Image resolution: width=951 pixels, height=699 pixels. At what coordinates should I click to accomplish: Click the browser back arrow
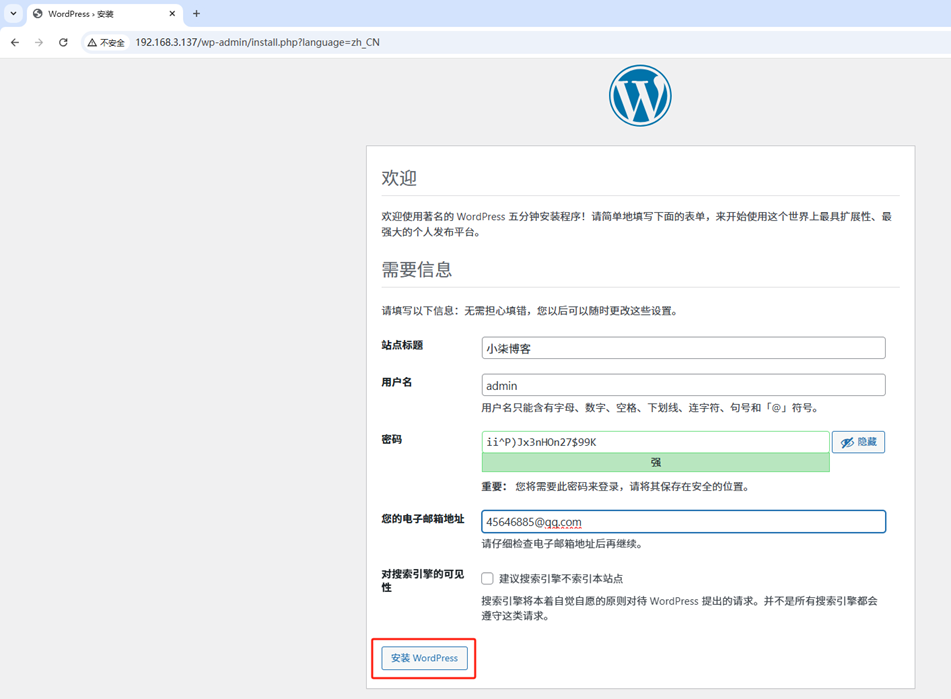point(15,42)
